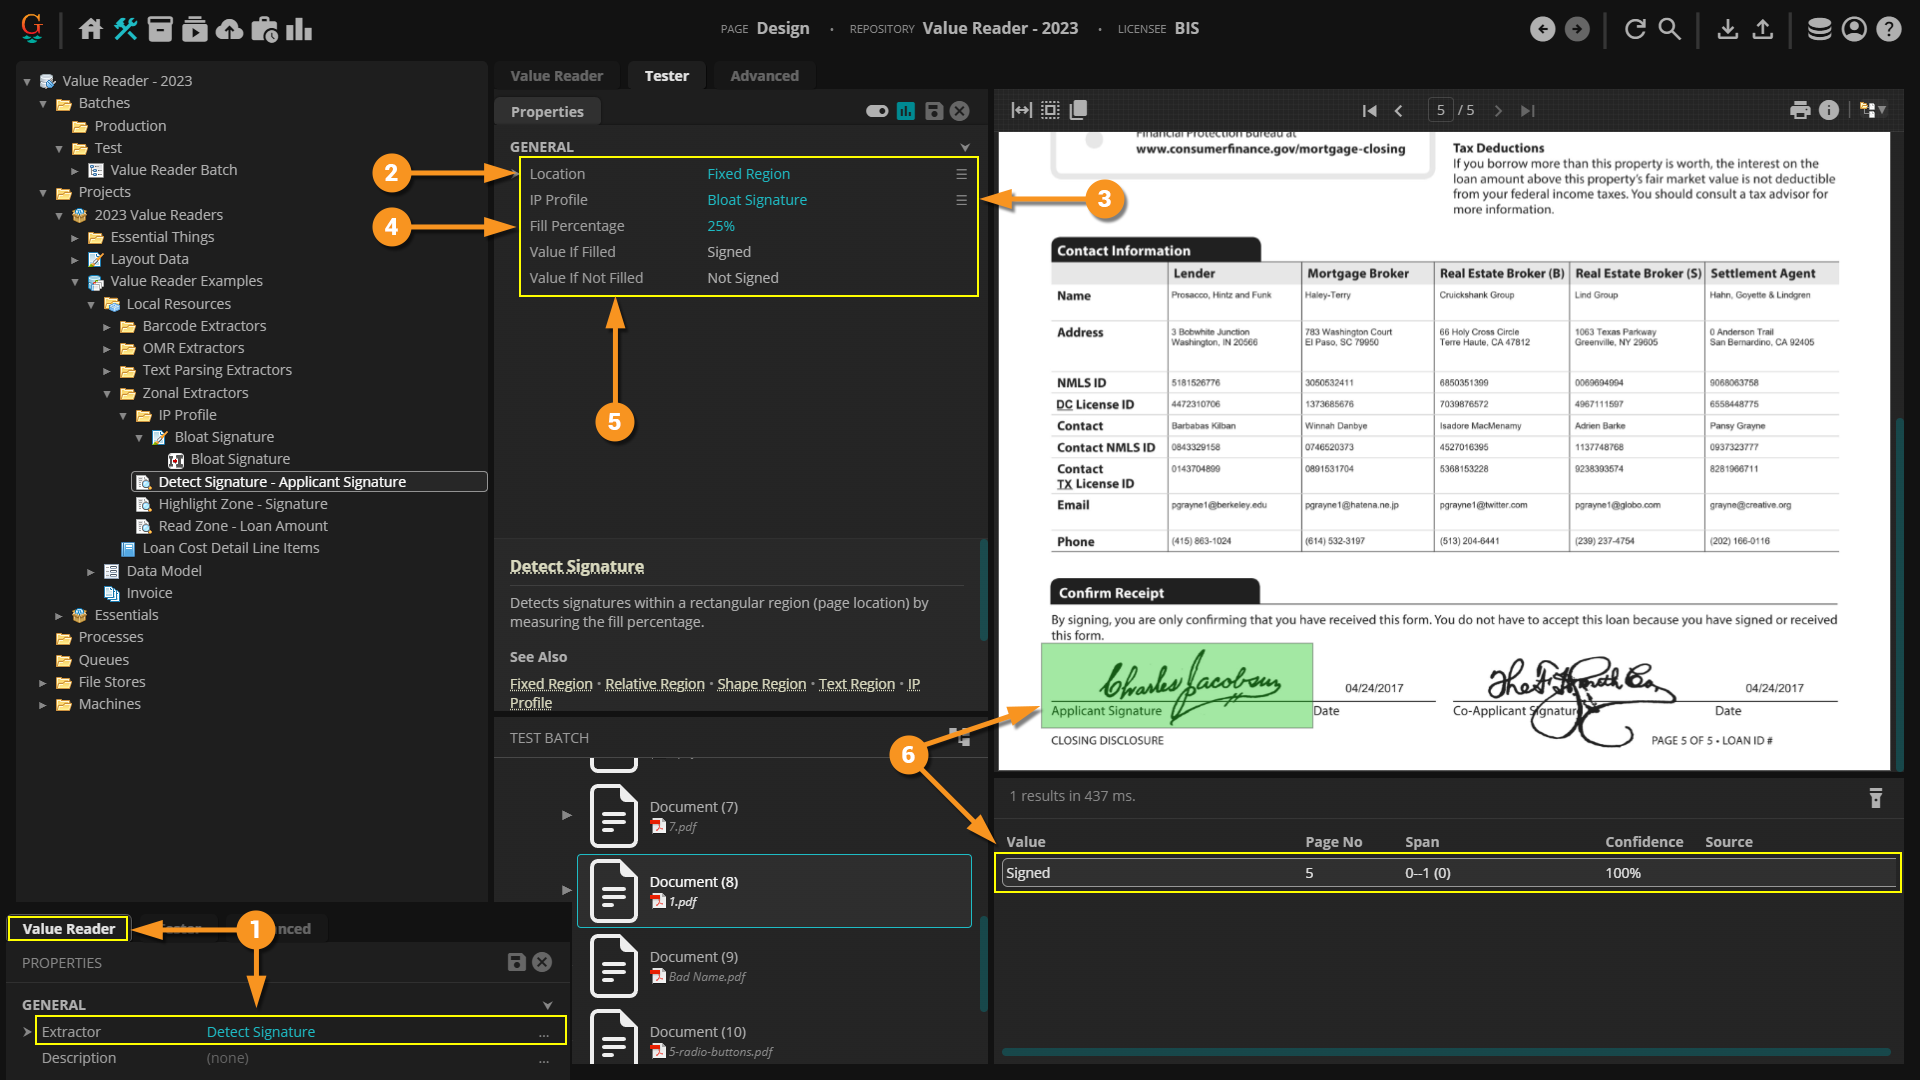
Task: Open the Relative Region help link
Action: (654, 684)
